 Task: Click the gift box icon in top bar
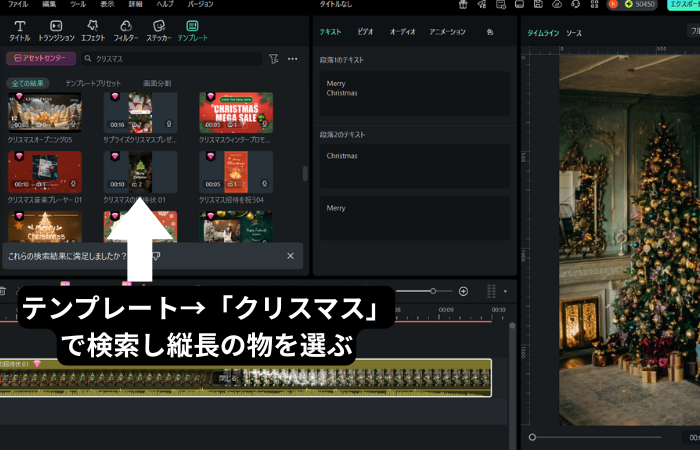(x=463, y=4)
